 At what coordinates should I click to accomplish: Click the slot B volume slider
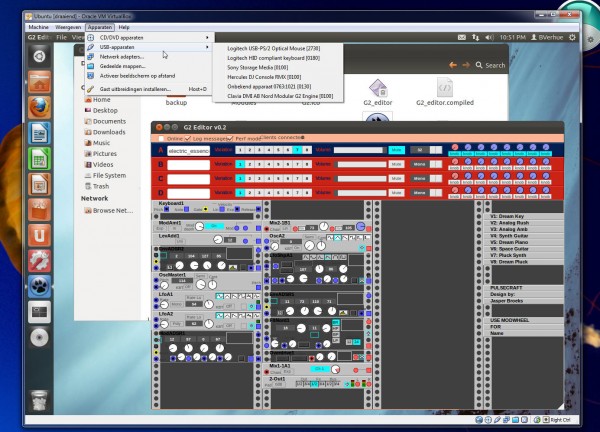click(x=360, y=164)
